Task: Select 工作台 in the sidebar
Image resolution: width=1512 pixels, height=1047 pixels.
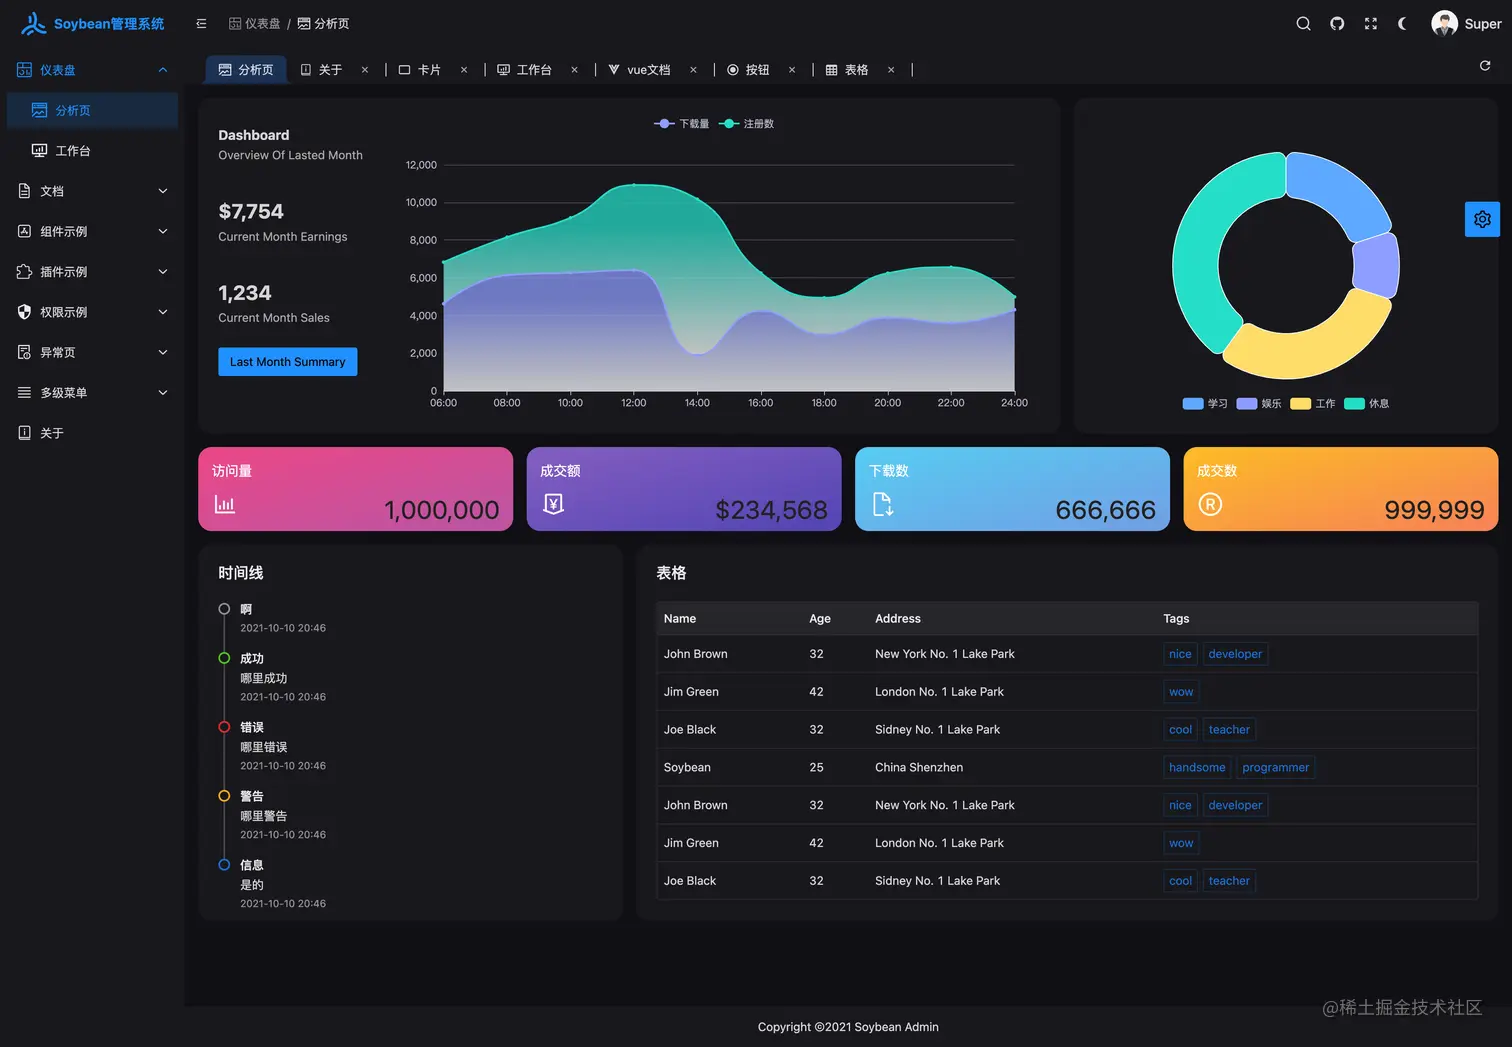Action: 73,151
